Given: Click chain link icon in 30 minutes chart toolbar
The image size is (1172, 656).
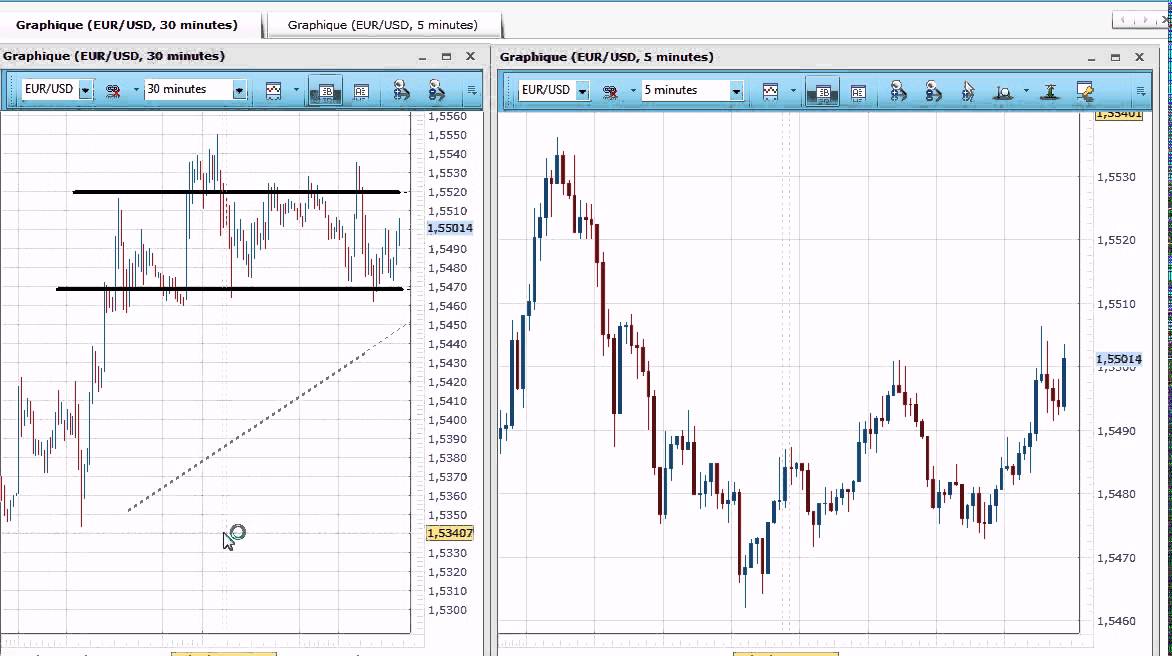Looking at the screenshot, I should [x=114, y=90].
